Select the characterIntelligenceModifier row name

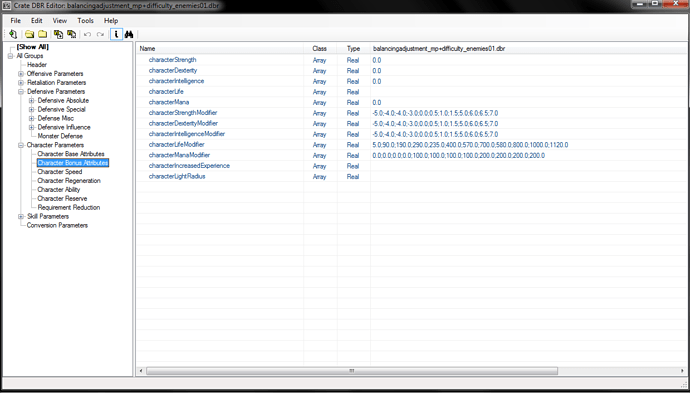coord(187,134)
